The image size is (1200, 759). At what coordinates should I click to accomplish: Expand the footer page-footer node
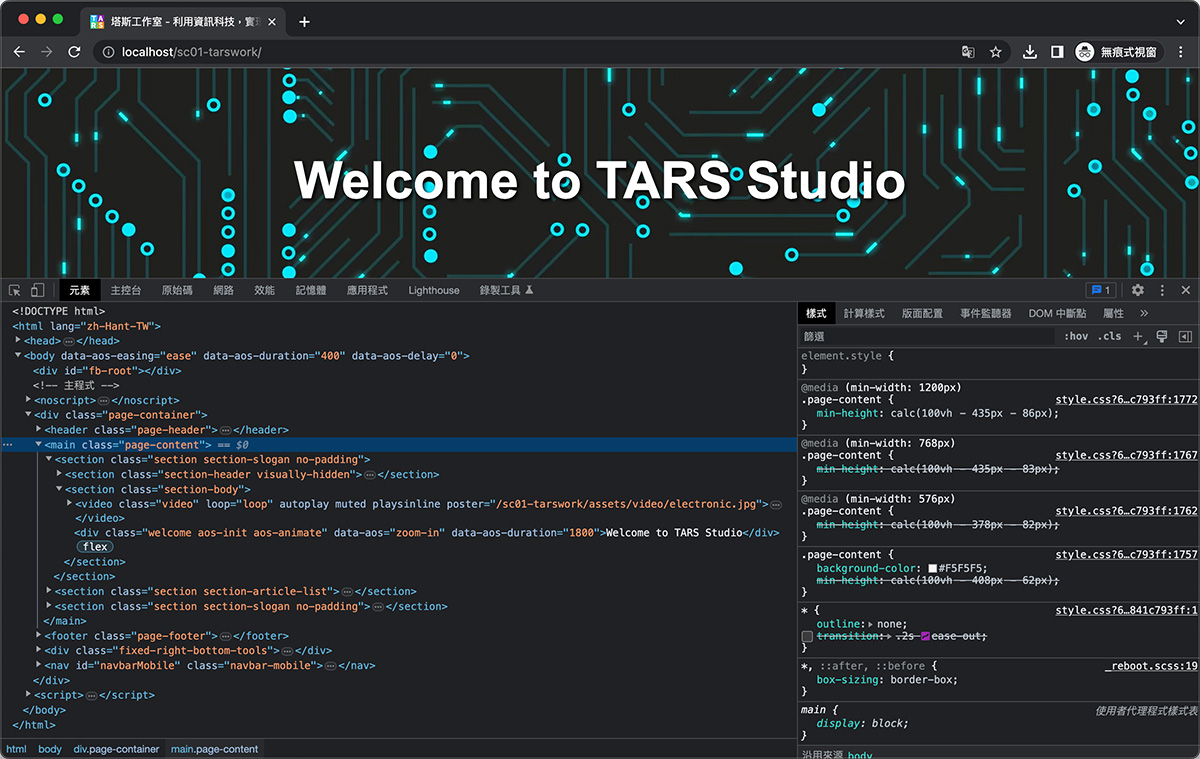[x=38, y=636]
